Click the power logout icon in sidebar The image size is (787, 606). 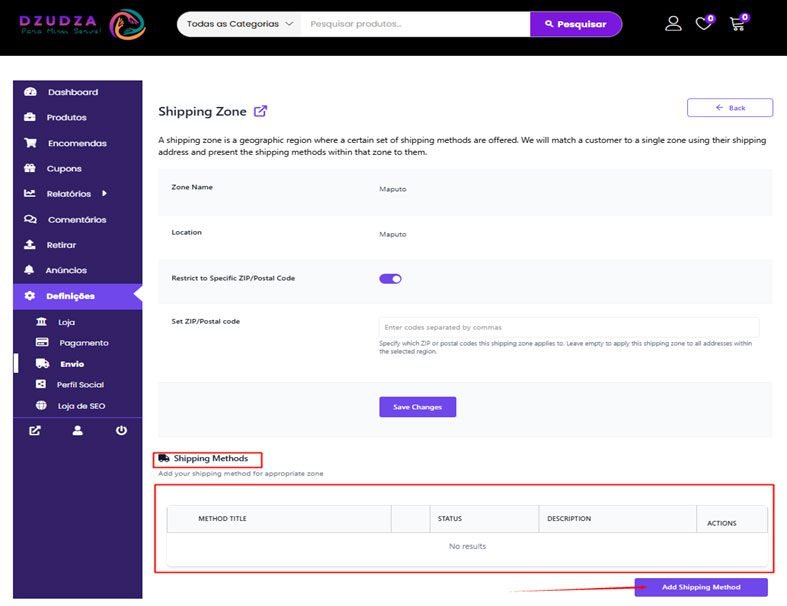pos(121,430)
